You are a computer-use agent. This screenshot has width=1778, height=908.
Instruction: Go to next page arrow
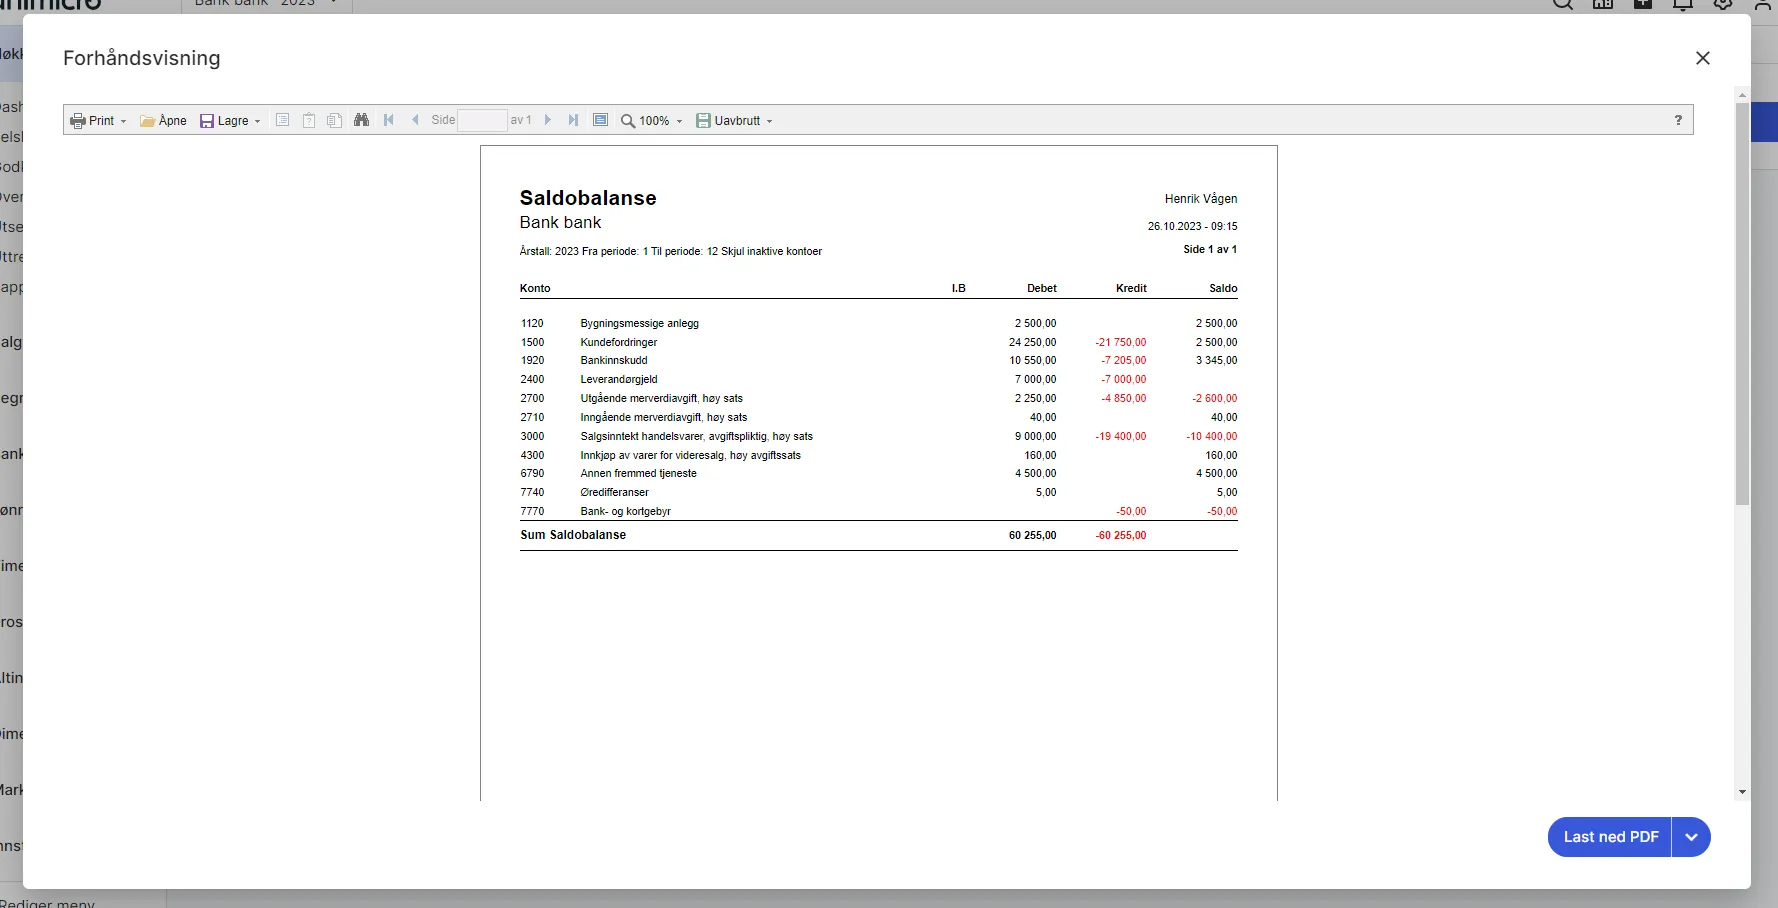click(547, 120)
